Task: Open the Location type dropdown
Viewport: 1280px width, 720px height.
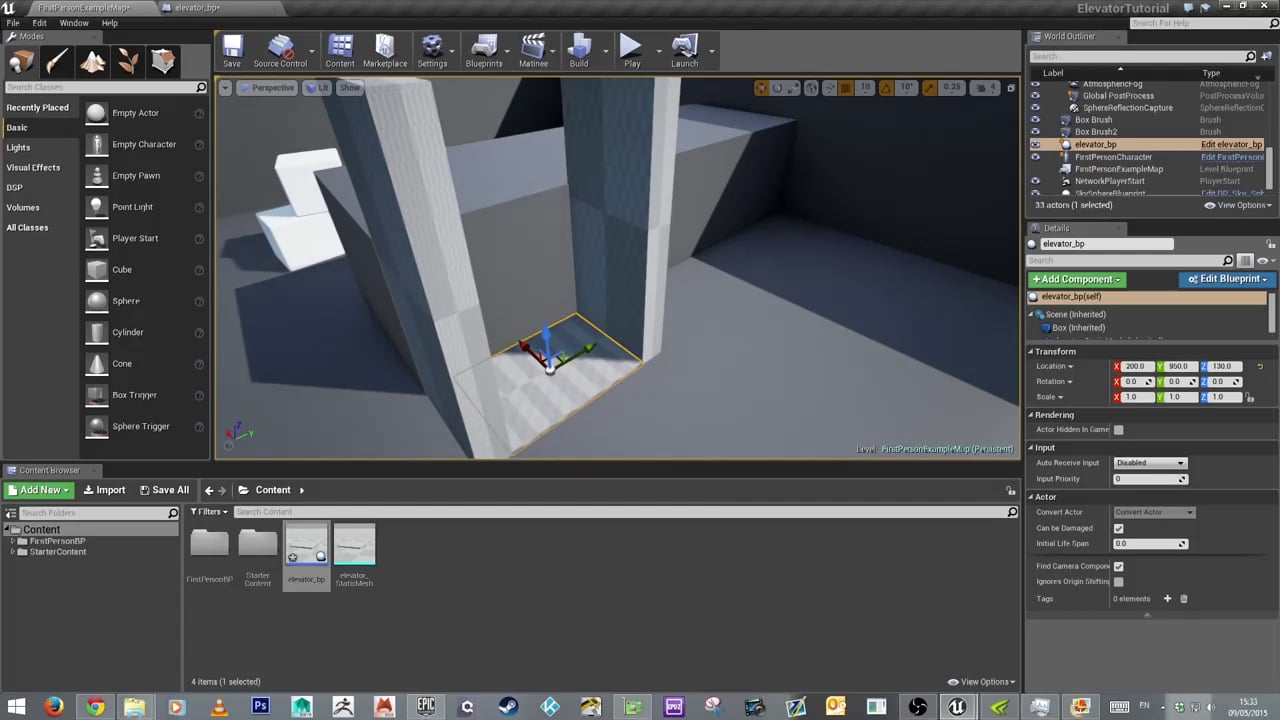Action: pyautogui.click(x=1055, y=366)
